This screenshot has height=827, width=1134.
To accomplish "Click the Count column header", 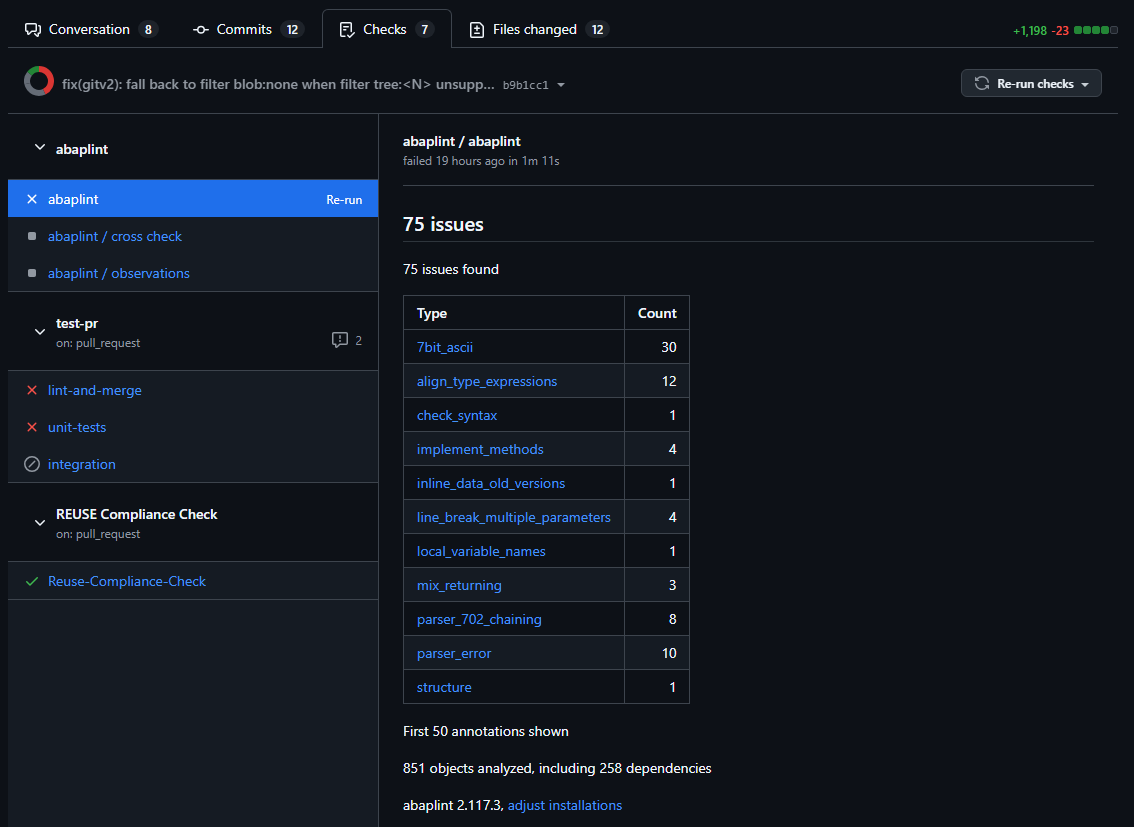I will pos(657,313).
